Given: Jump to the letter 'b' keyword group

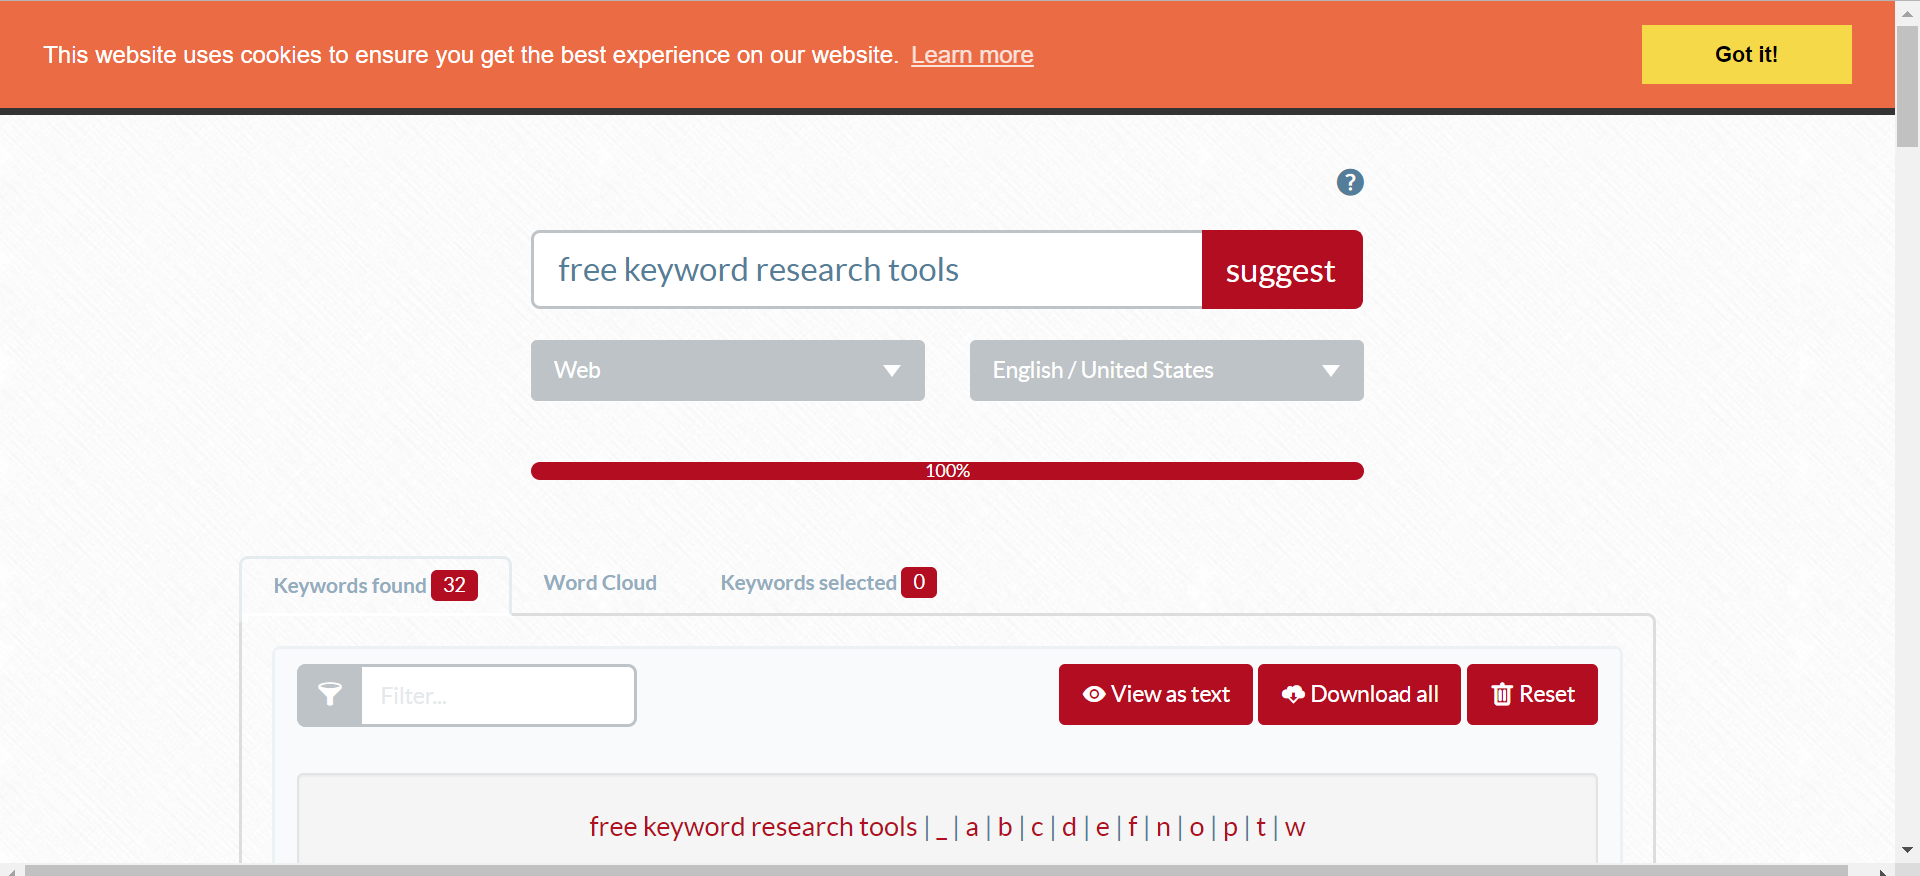Looking at the screenshot, I should tap(1005, 827).
